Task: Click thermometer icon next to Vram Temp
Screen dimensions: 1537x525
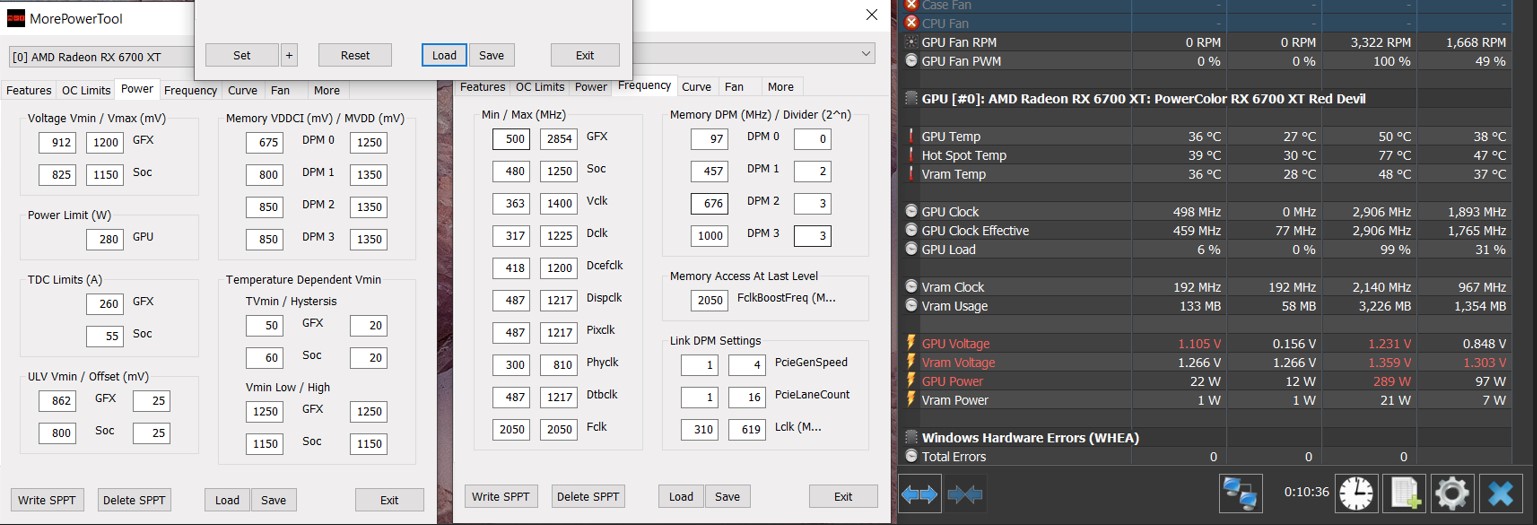Action: point(911,174)
